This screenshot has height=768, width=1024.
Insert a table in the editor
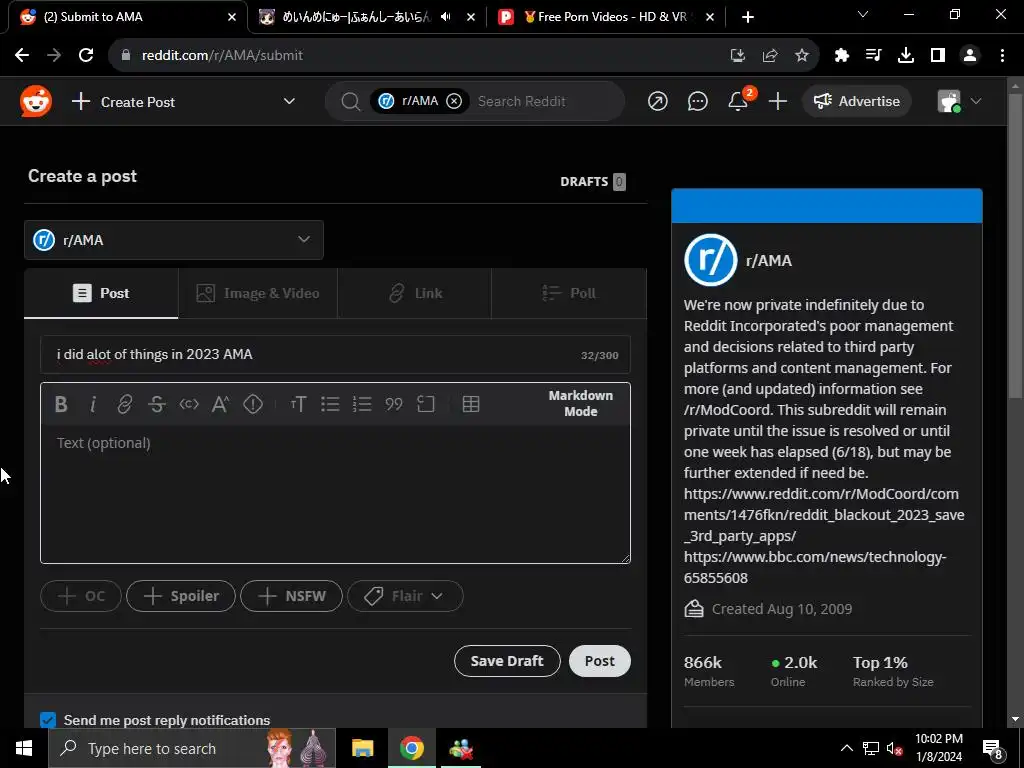471,404
